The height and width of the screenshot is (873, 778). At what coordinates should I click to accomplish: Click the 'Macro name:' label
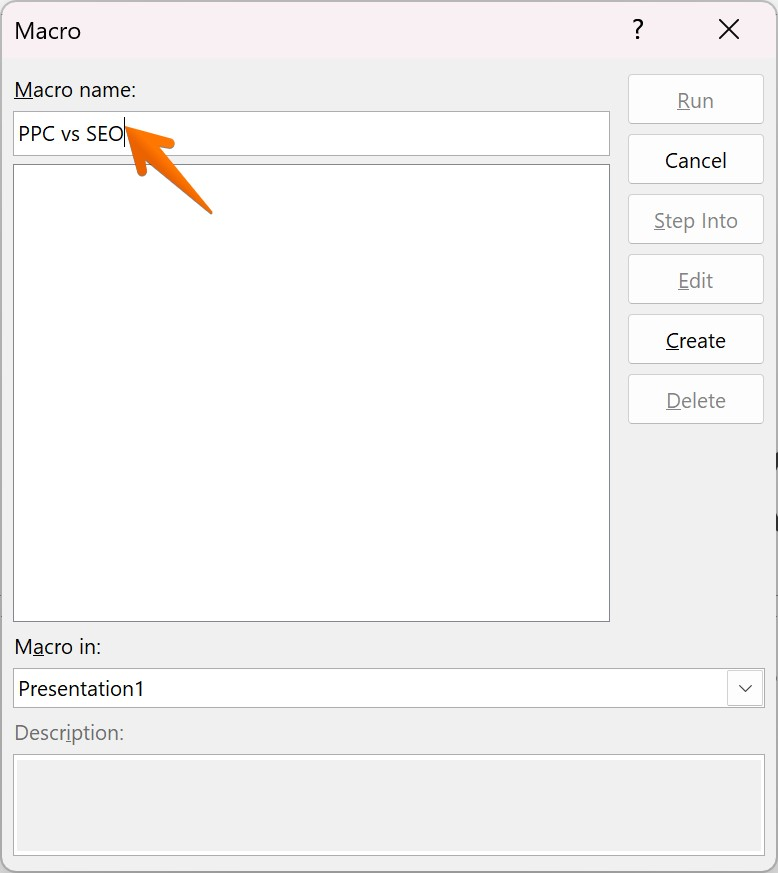click(75, 90)
